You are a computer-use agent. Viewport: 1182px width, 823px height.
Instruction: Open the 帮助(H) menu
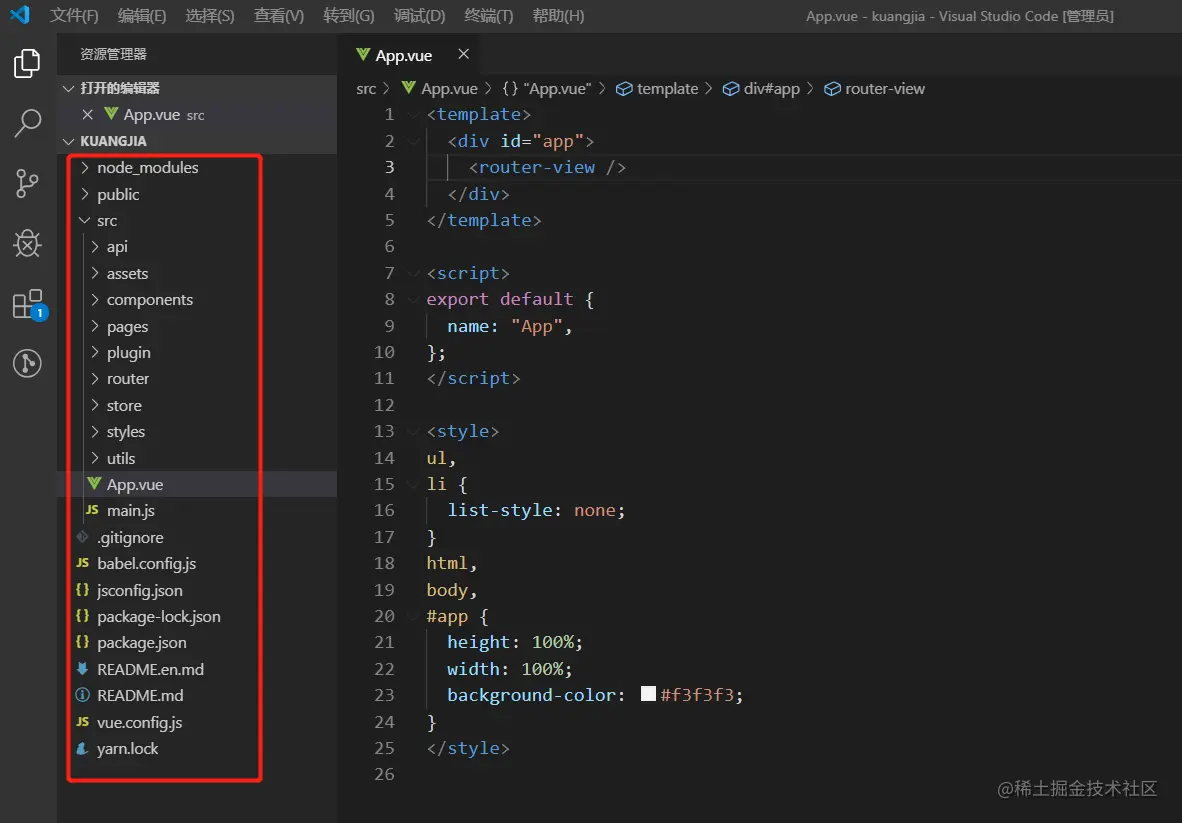click(558, 15)
